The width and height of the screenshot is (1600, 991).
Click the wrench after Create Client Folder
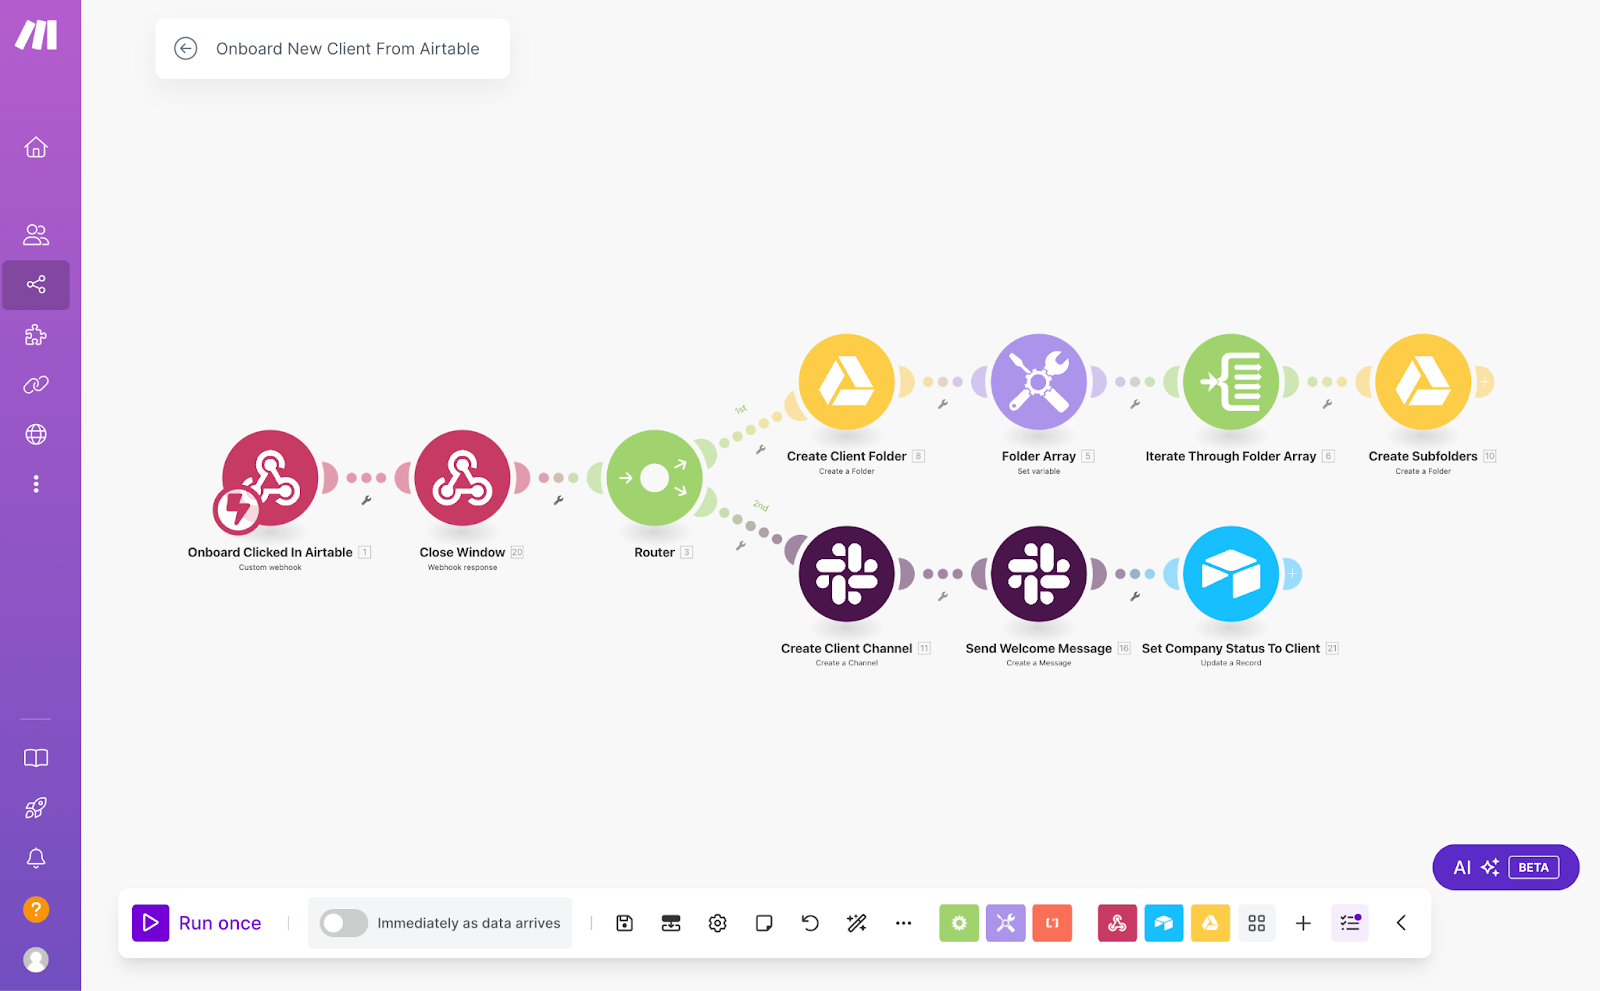click(943, 404)
